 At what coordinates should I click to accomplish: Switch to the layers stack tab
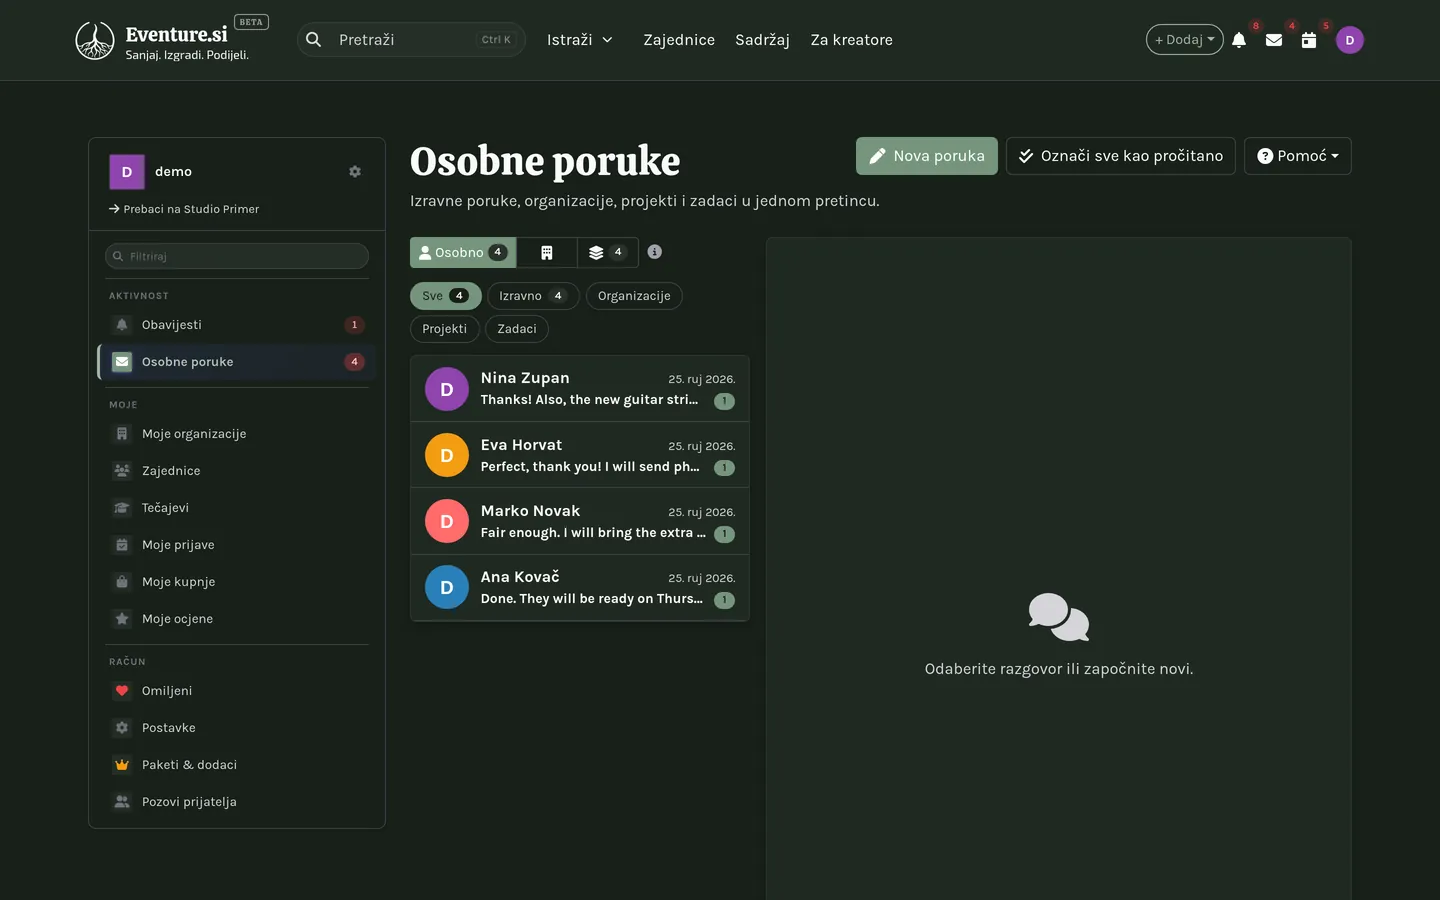click(x=607, y=253)
